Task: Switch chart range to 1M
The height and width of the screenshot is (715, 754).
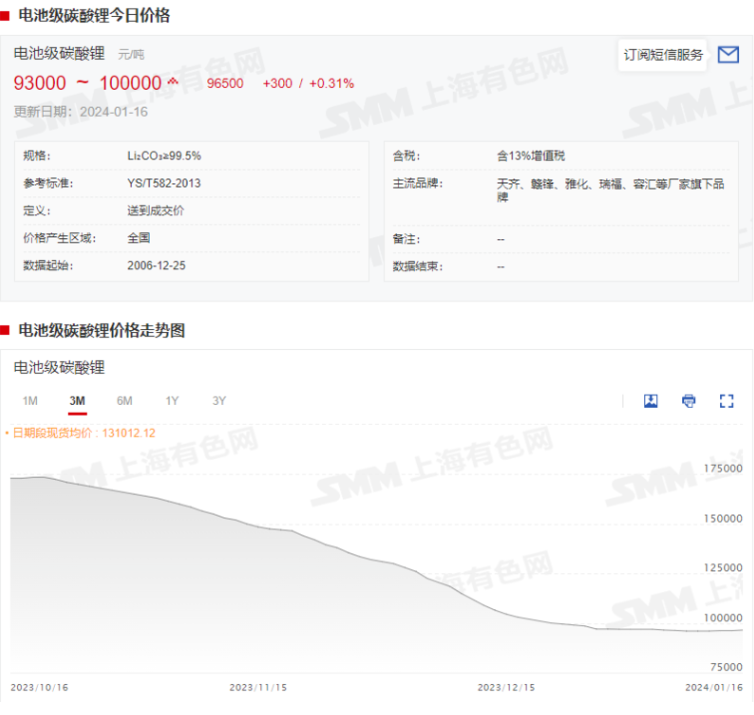Action: point(30,401)
